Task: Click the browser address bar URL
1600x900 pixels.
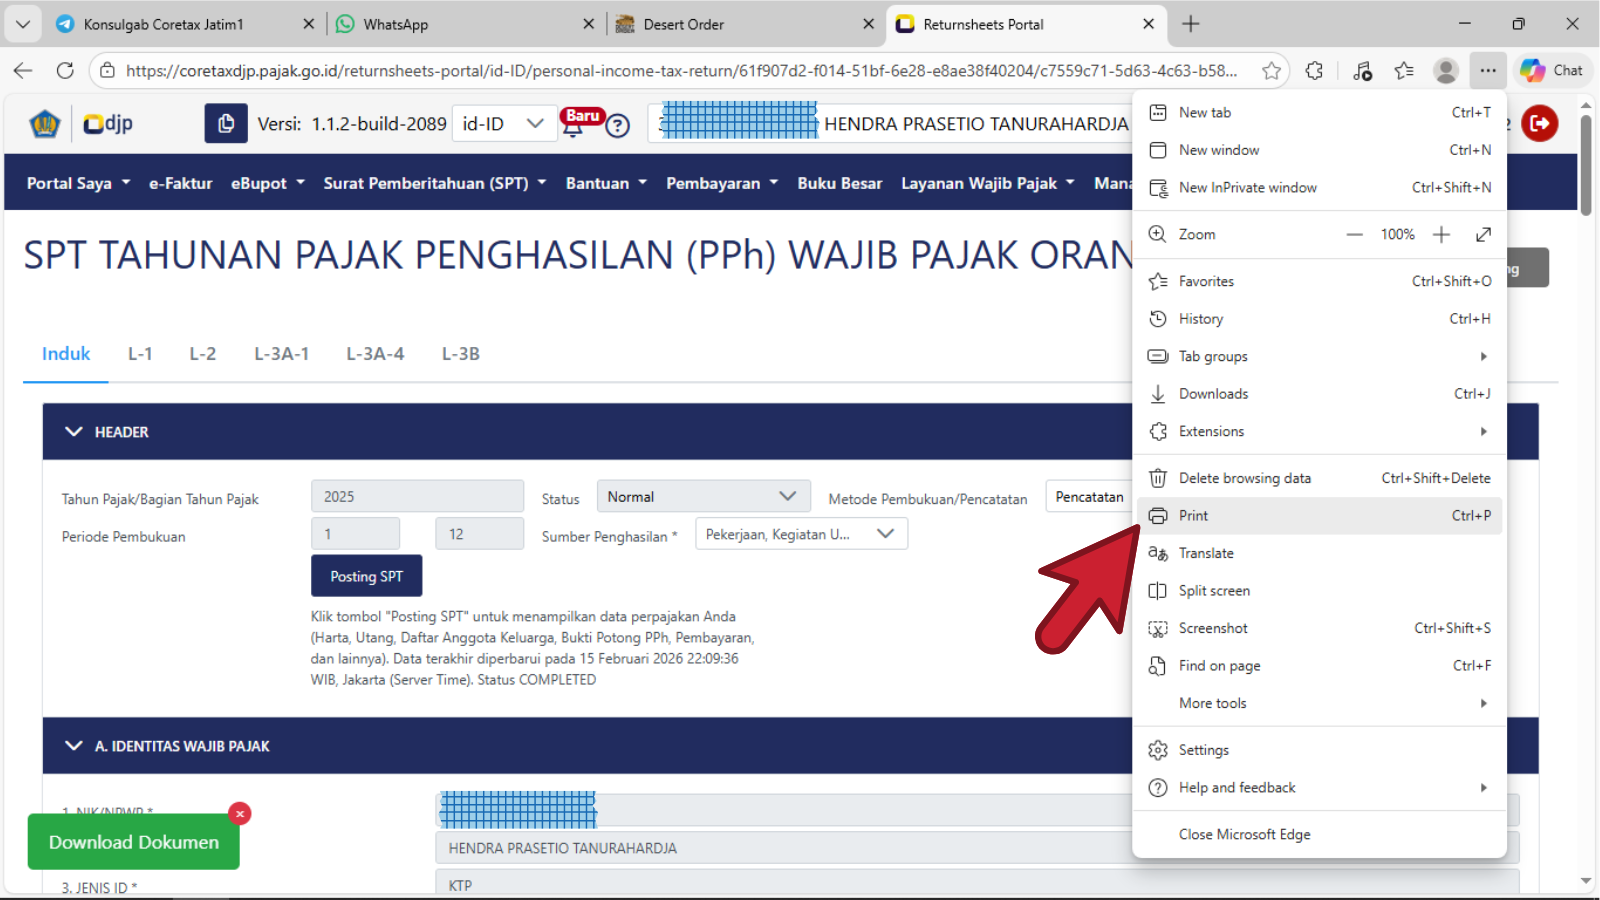Action: pyautogui.click(x=680, y=71)
